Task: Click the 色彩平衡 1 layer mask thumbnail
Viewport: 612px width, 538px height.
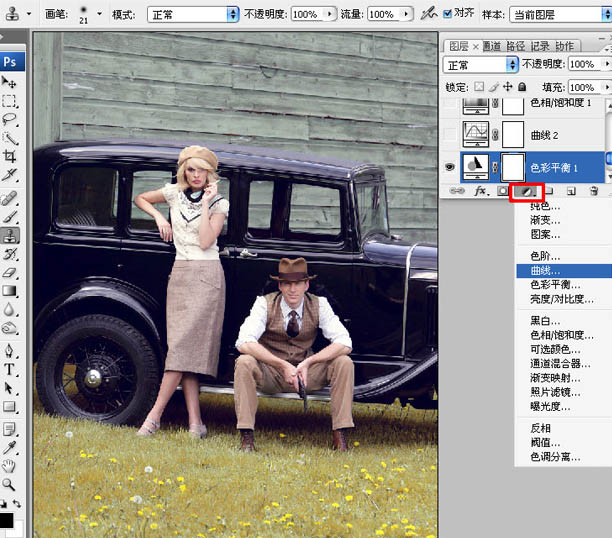Action: pyautogui.click(x=513, y=166)
